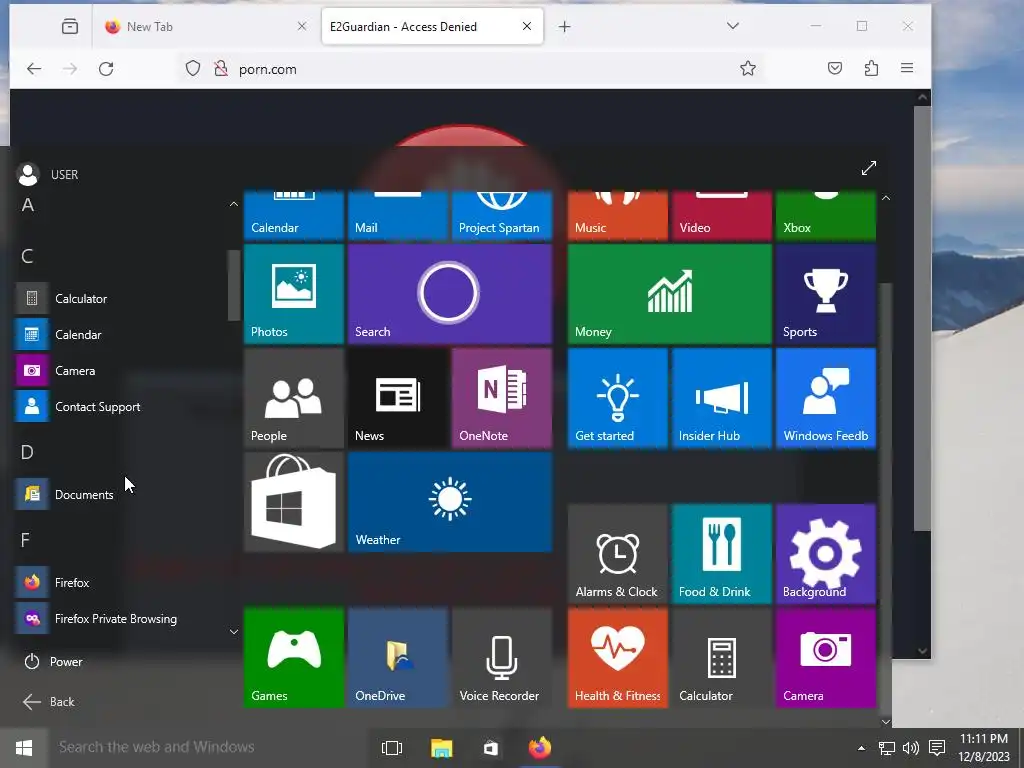Open the Photos tile
1024x768 pixels.
point(294,294)
